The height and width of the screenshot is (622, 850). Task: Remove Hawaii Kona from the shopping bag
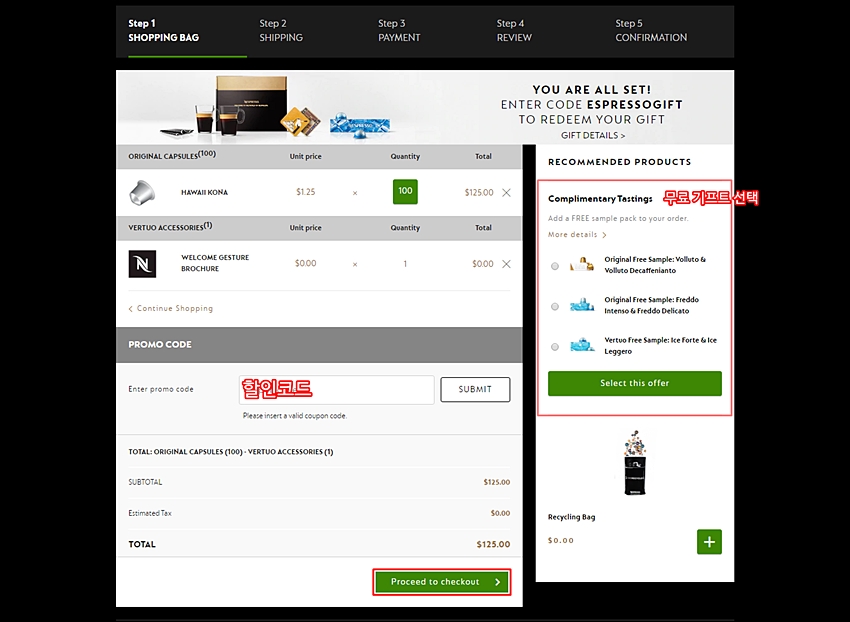[x=506, y=193]
